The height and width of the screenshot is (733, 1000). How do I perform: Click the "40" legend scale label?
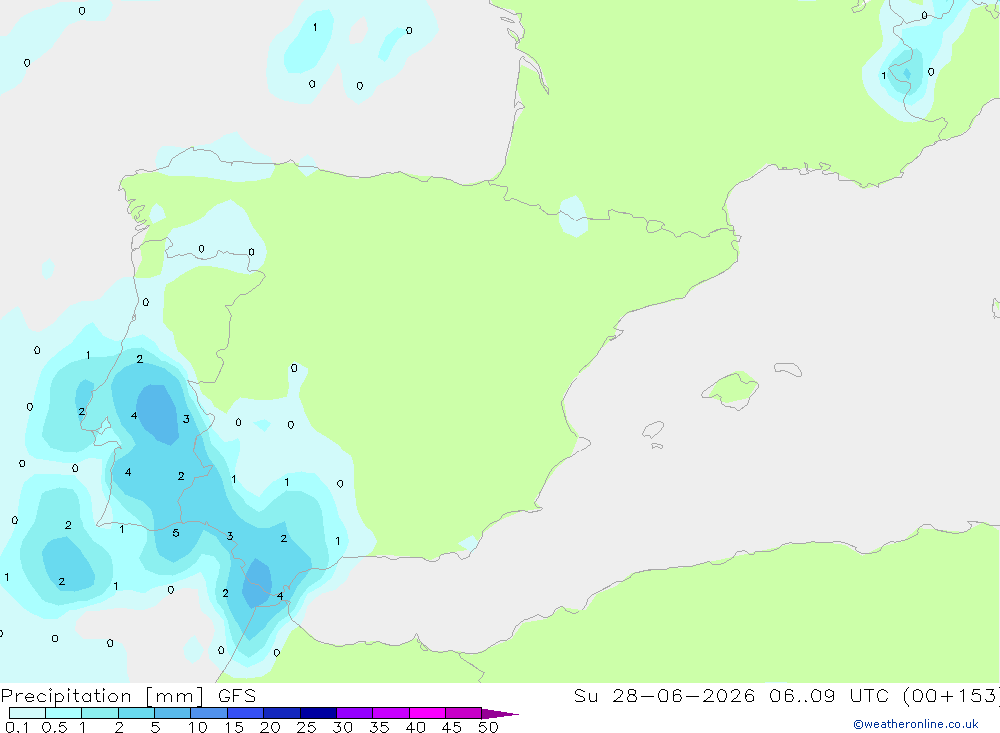click(x=416, y=727)
